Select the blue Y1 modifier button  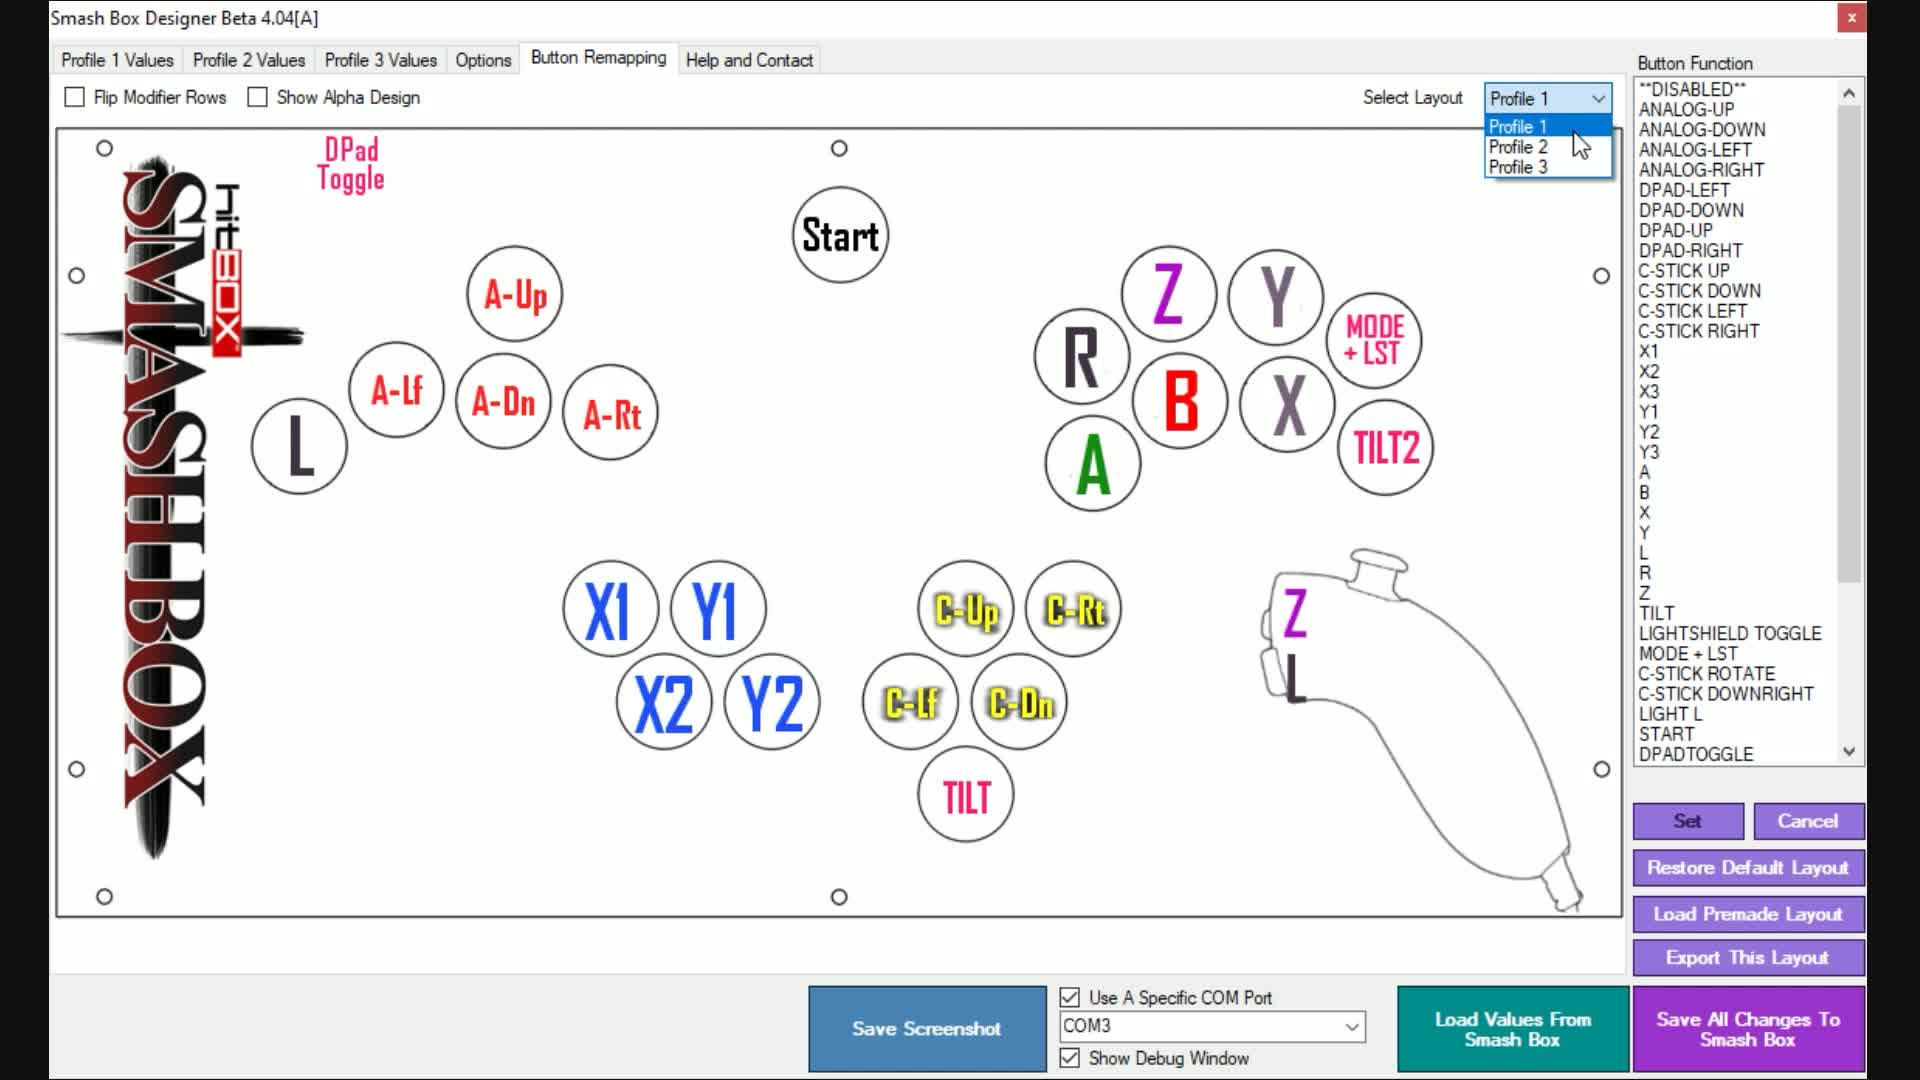[x=718, y=609]
